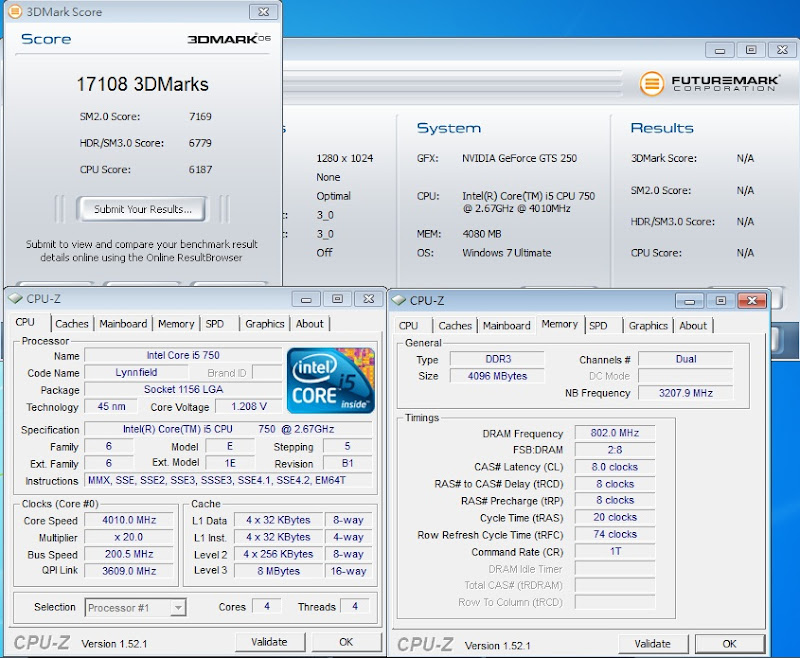Click OK in left CPU-Z window

(x=346, y=642)
